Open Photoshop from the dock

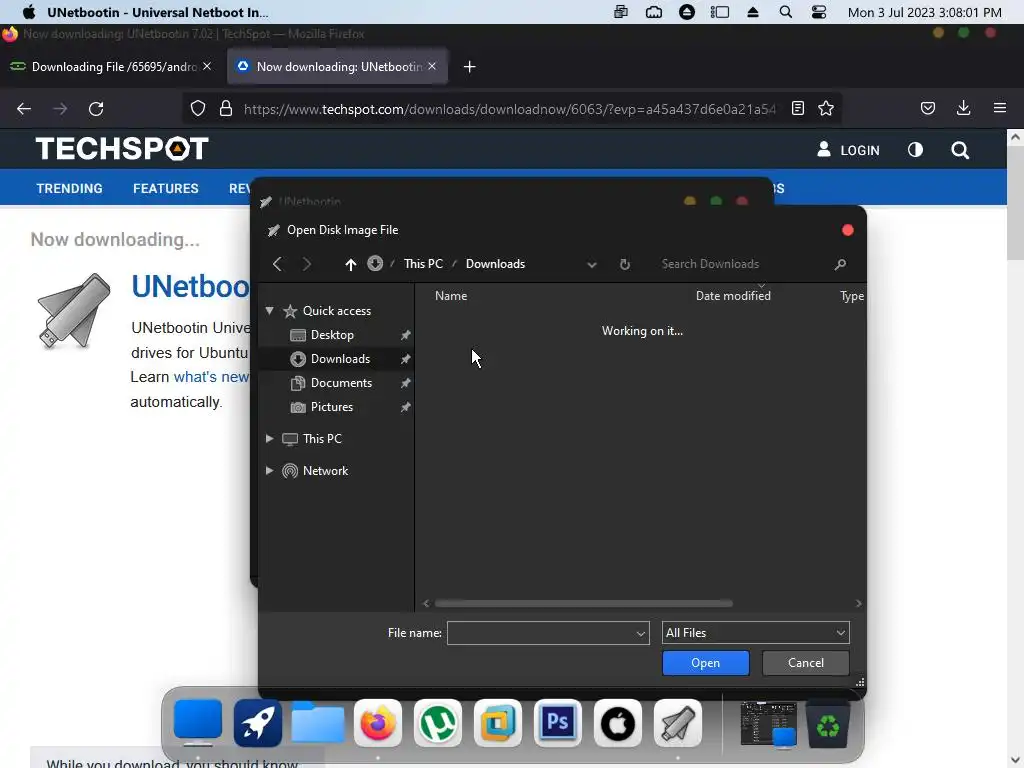tap(558, 723)
